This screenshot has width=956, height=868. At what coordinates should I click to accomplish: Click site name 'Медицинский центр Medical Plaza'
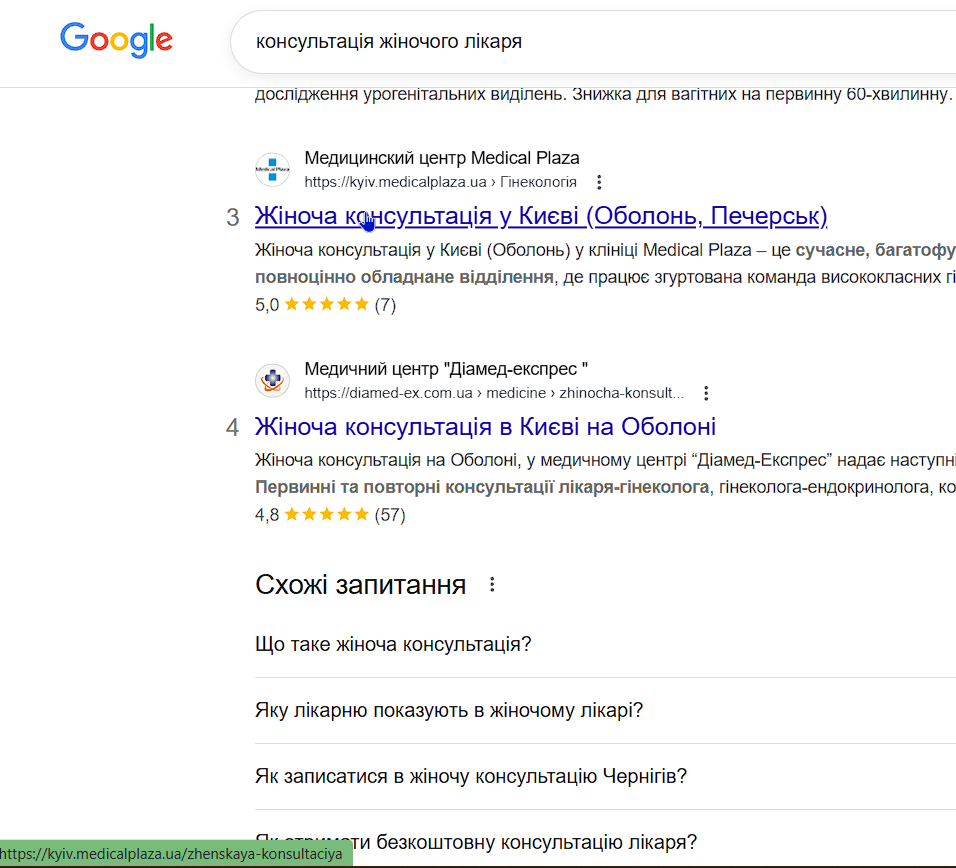tap(441, 158)
